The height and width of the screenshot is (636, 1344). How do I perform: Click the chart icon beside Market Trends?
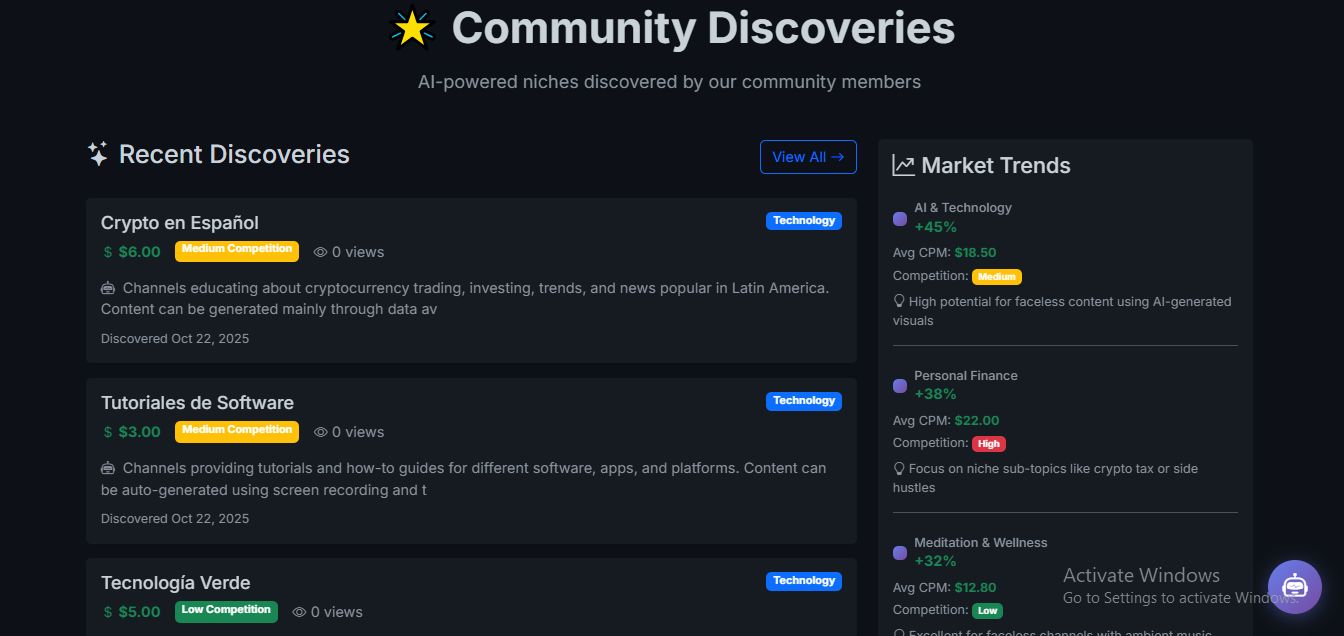[x=903, y=166]
